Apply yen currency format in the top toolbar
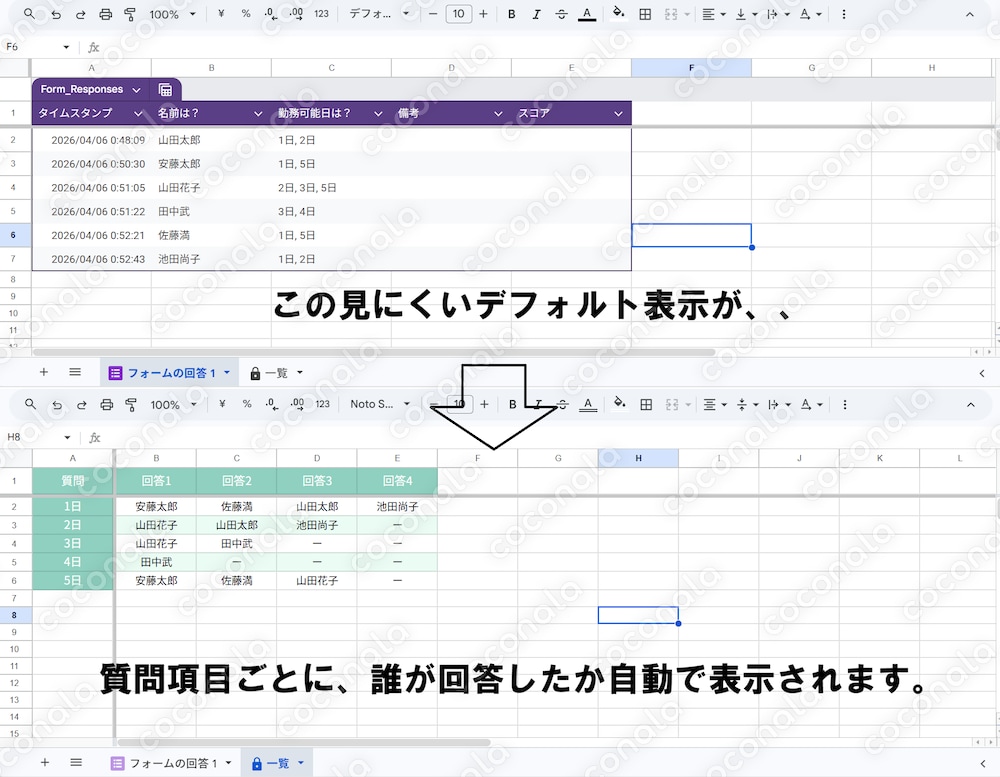This screenshot has width=1000, height=777. click(x=221, y=13)
